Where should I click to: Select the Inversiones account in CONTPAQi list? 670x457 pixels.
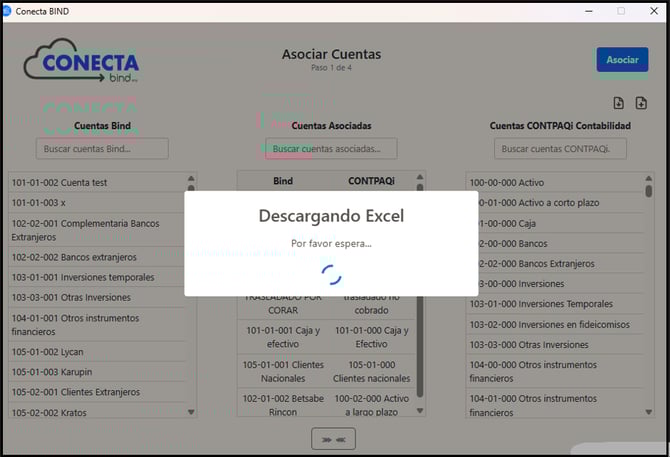click(561, 284)
